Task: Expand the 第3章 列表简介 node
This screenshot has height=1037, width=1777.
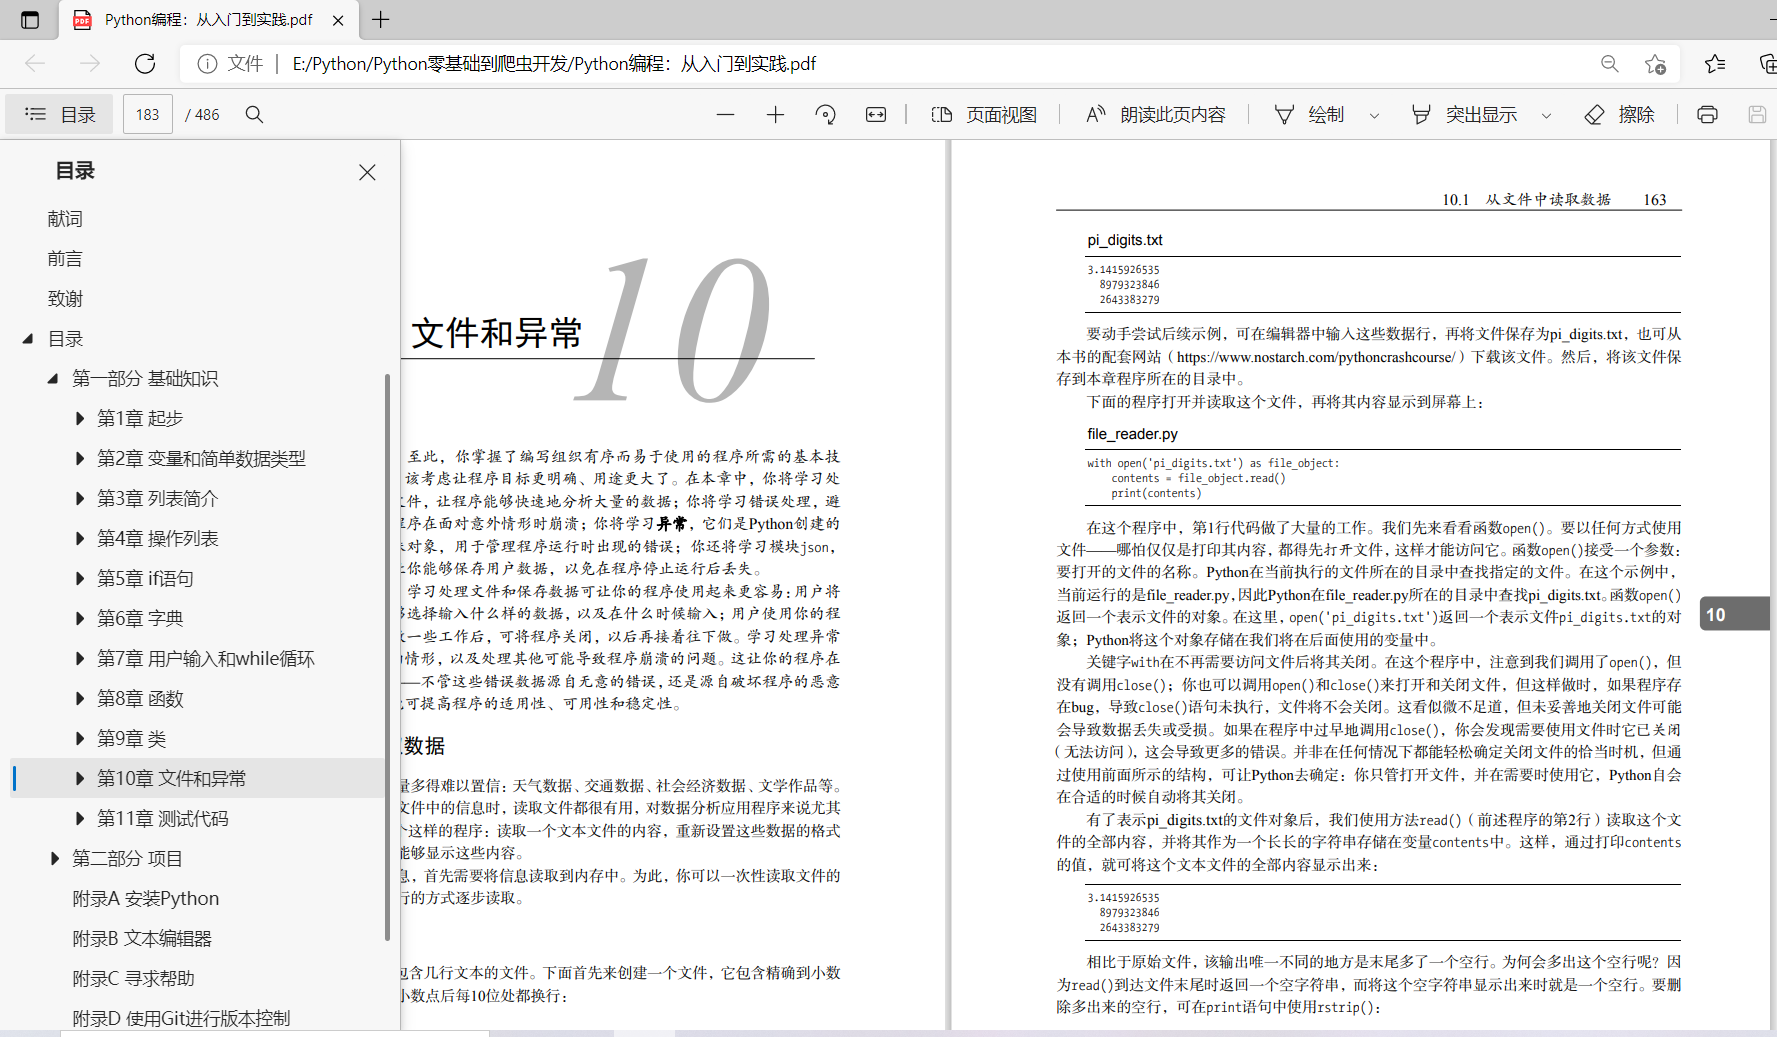Action: click(x=79, y=499)
